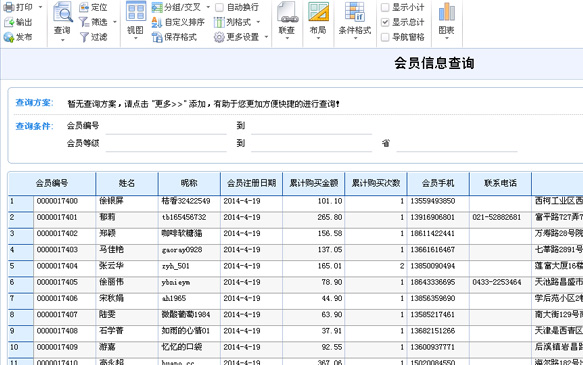Click the 图表 chart icon
The image size is (583, 365).
click(x=447, y=12)
